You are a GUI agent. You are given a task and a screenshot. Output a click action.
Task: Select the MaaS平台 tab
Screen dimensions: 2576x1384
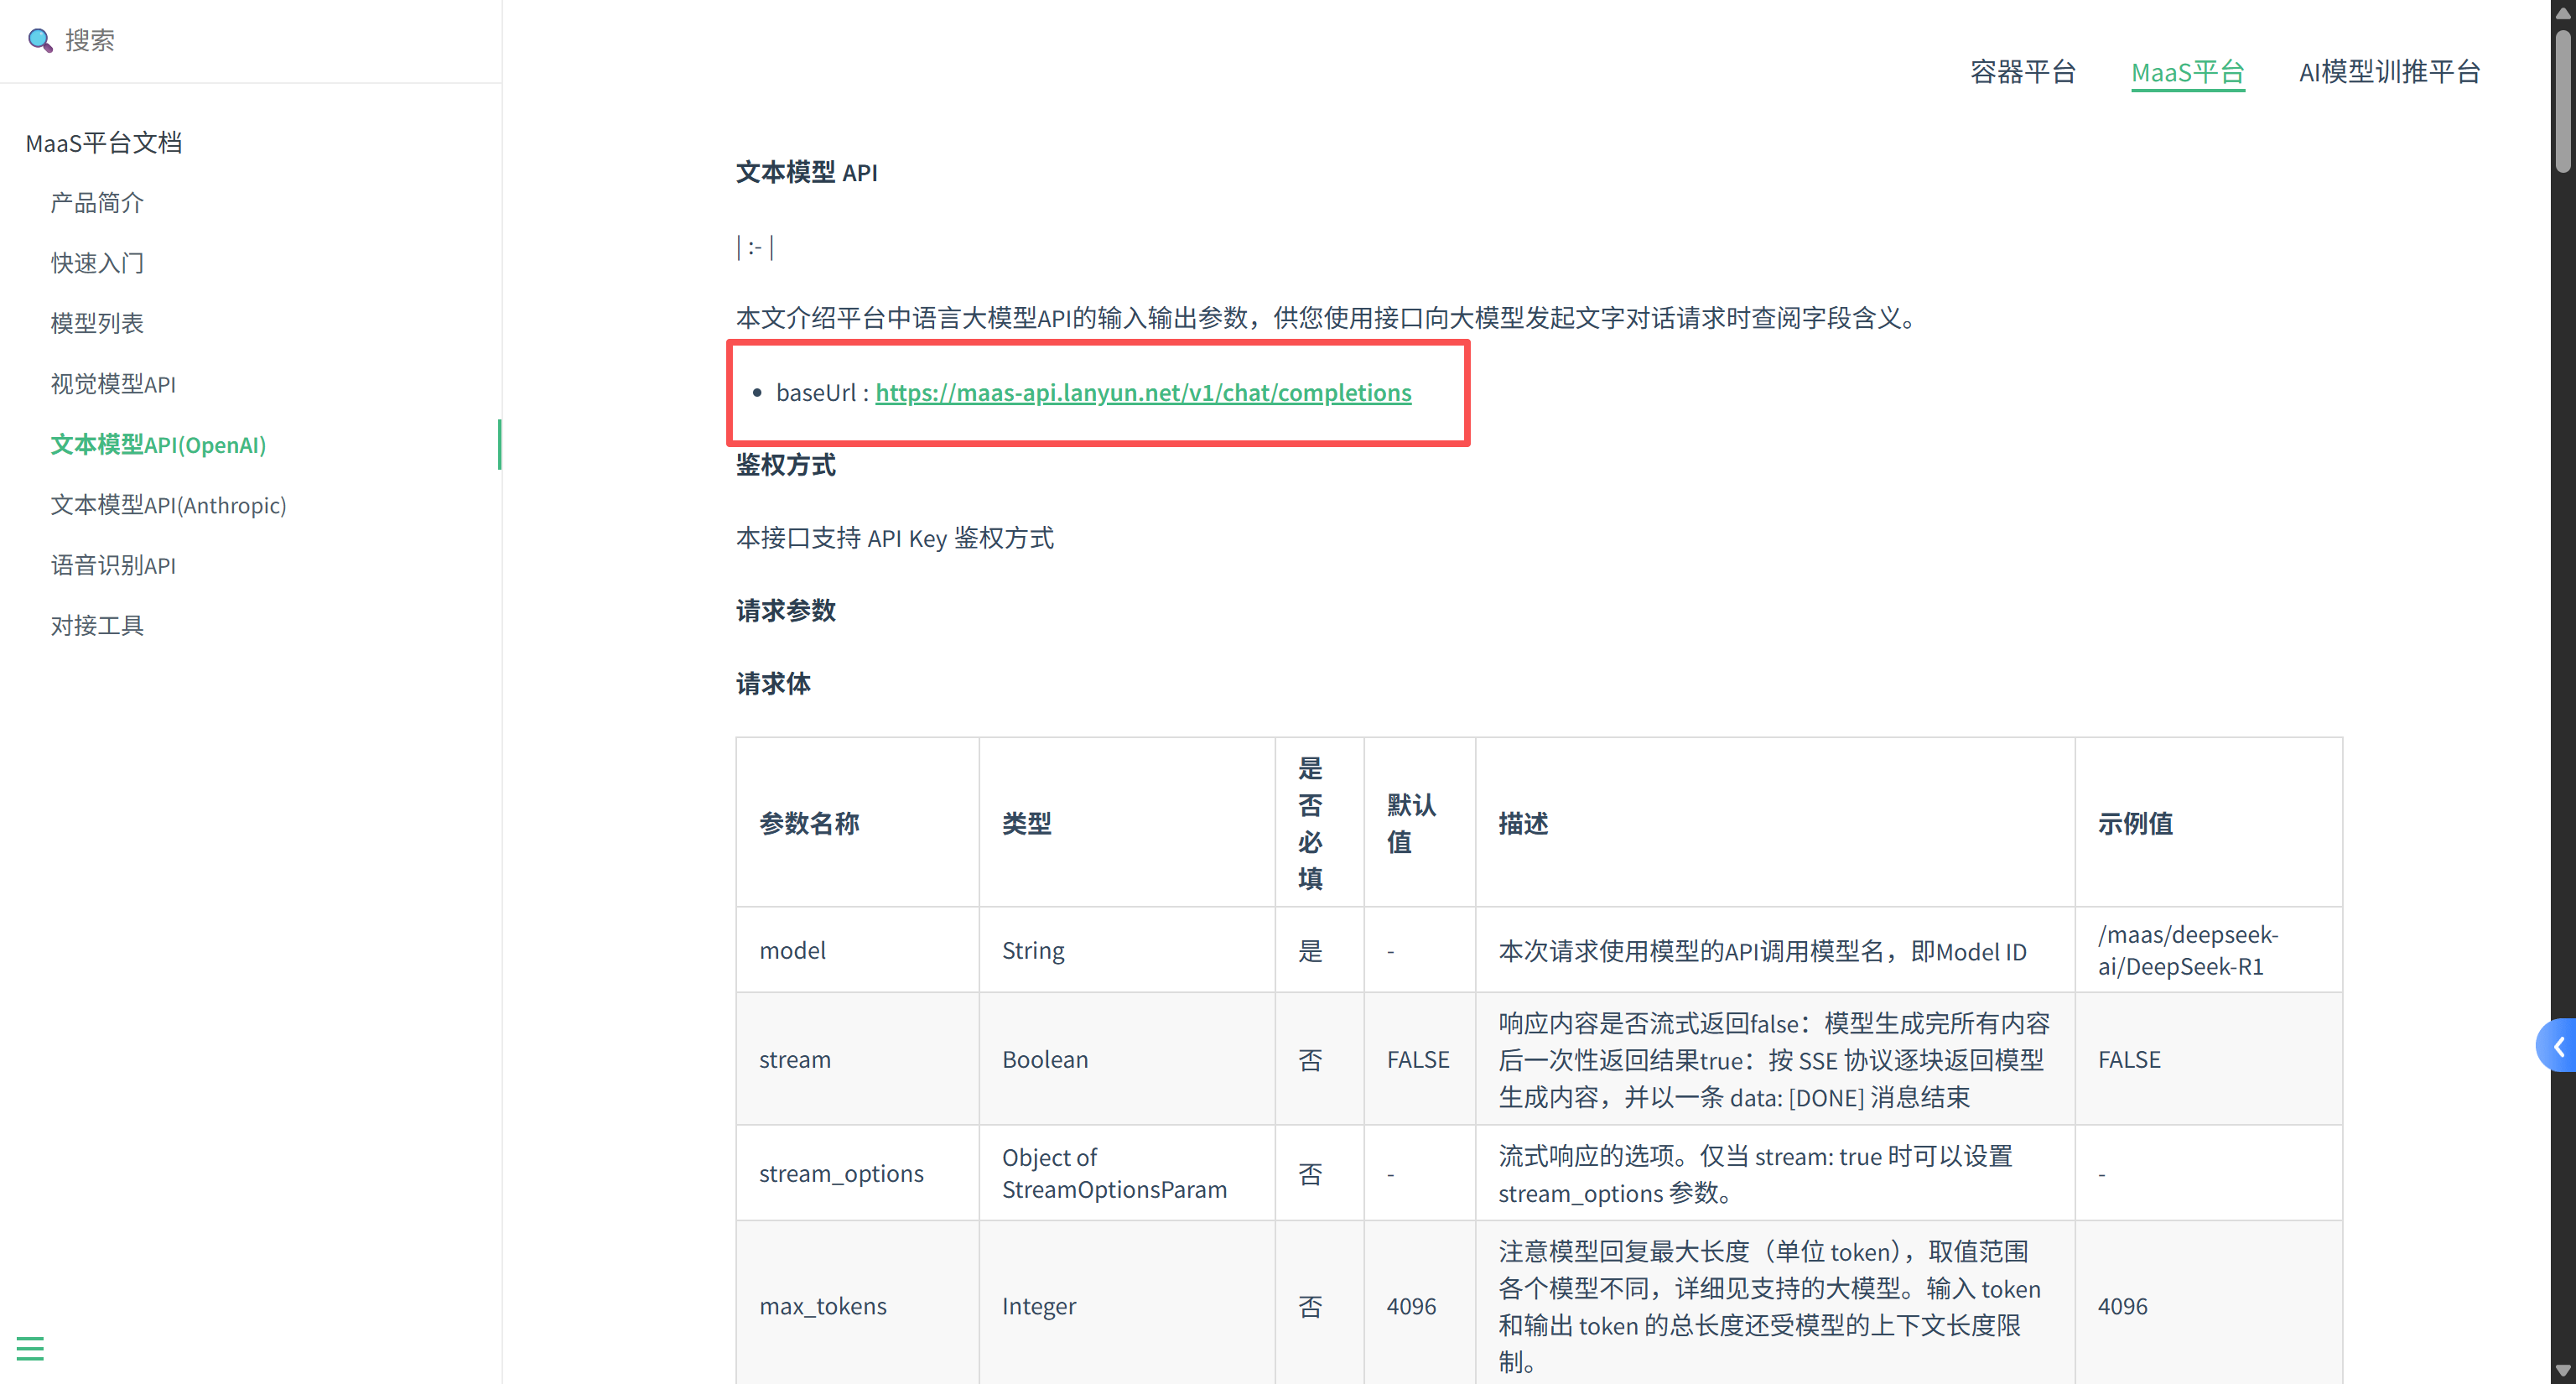click(x=2187, y=72)
